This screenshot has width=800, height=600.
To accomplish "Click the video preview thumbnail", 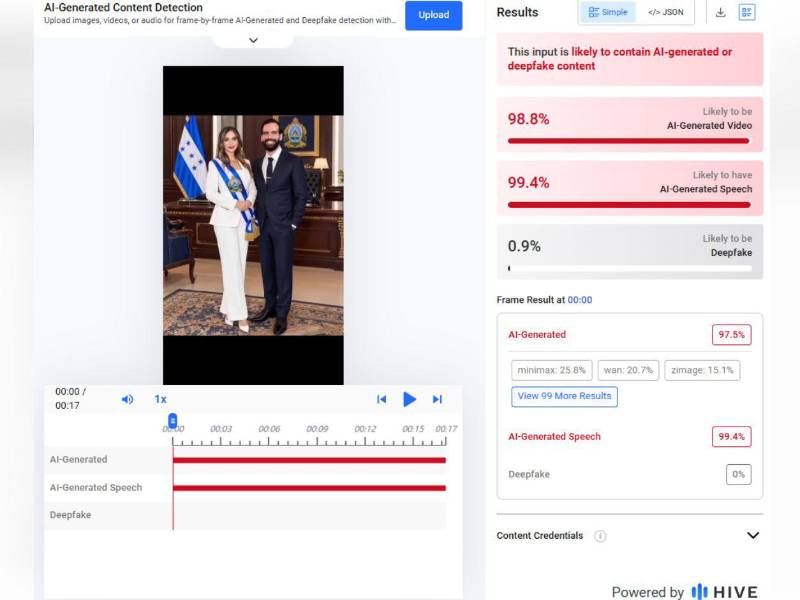I will coord(253,225).
